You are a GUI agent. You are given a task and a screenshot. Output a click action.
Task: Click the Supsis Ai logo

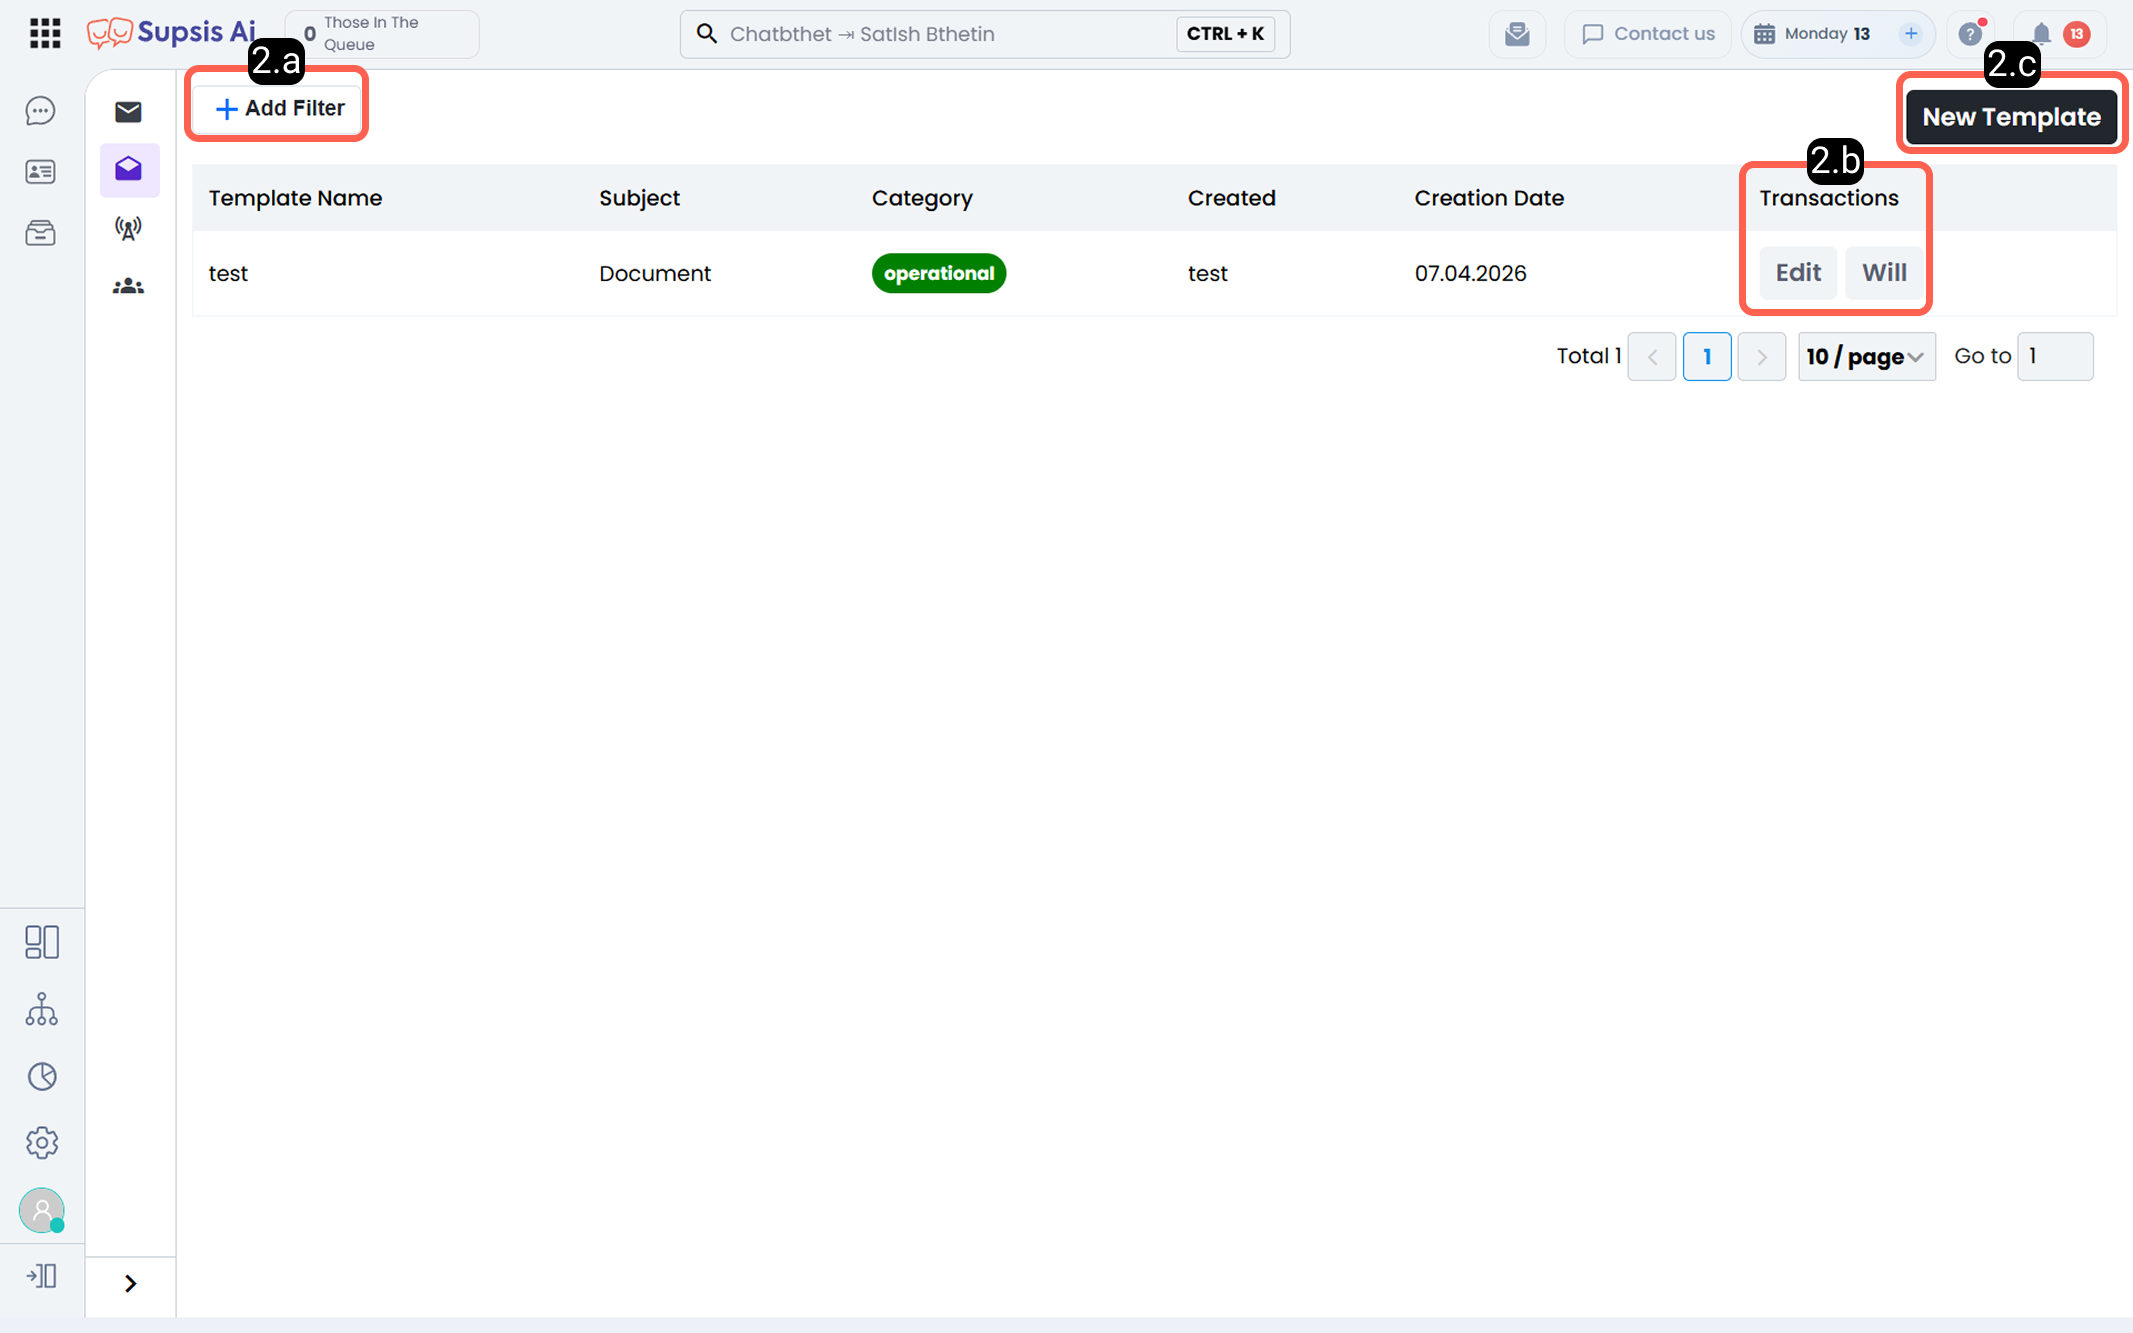click(171, 33)
